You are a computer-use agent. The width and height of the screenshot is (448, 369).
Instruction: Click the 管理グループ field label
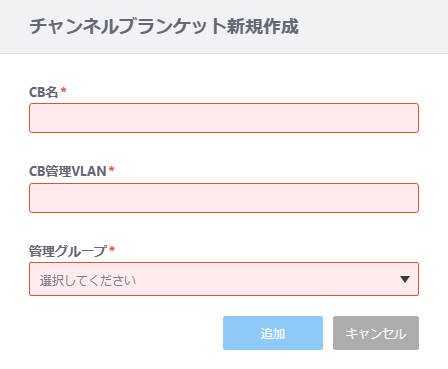68,251
